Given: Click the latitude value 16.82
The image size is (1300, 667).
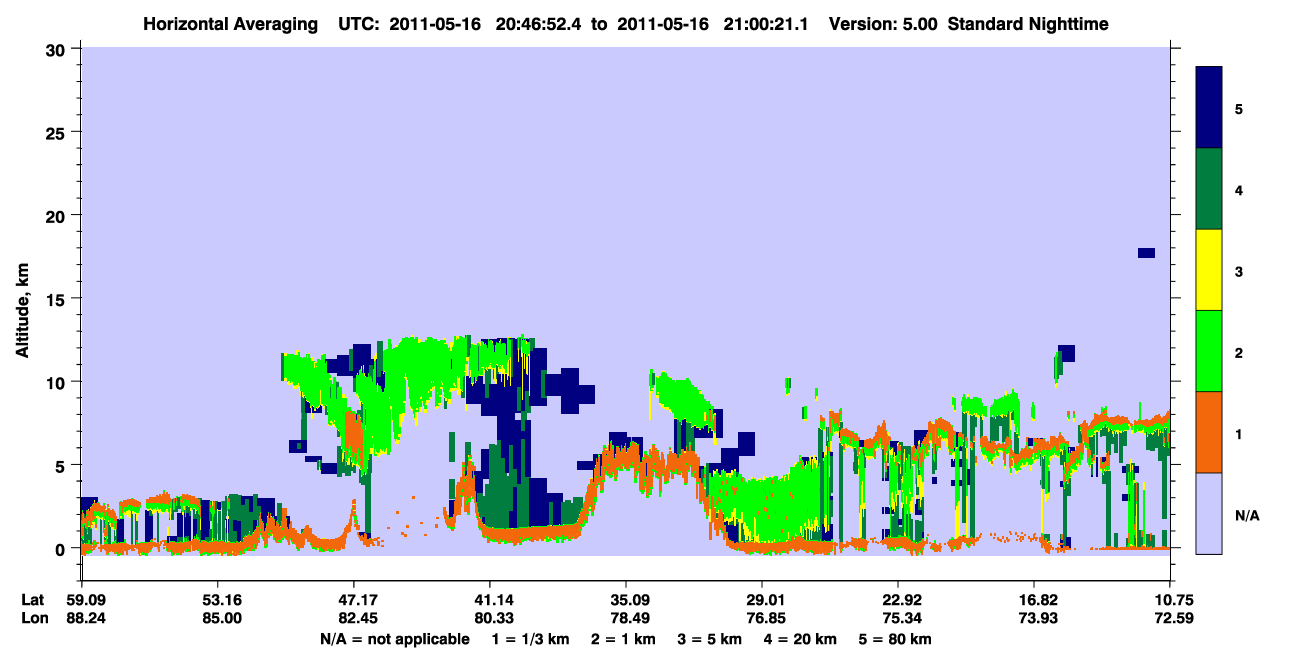Looking at the screenshot, I should tap(1039, 600).
